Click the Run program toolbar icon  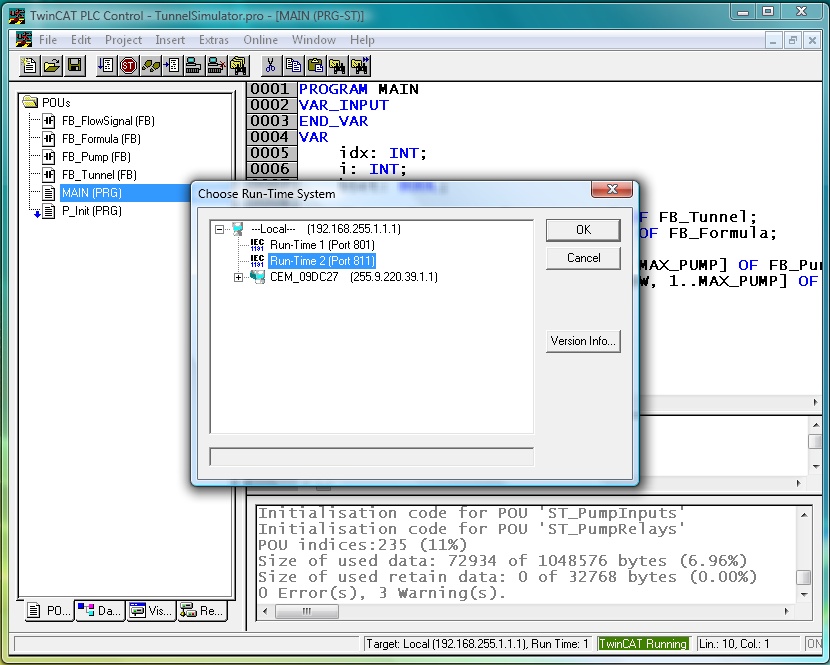pyautogui.click(x=106, y=66)
